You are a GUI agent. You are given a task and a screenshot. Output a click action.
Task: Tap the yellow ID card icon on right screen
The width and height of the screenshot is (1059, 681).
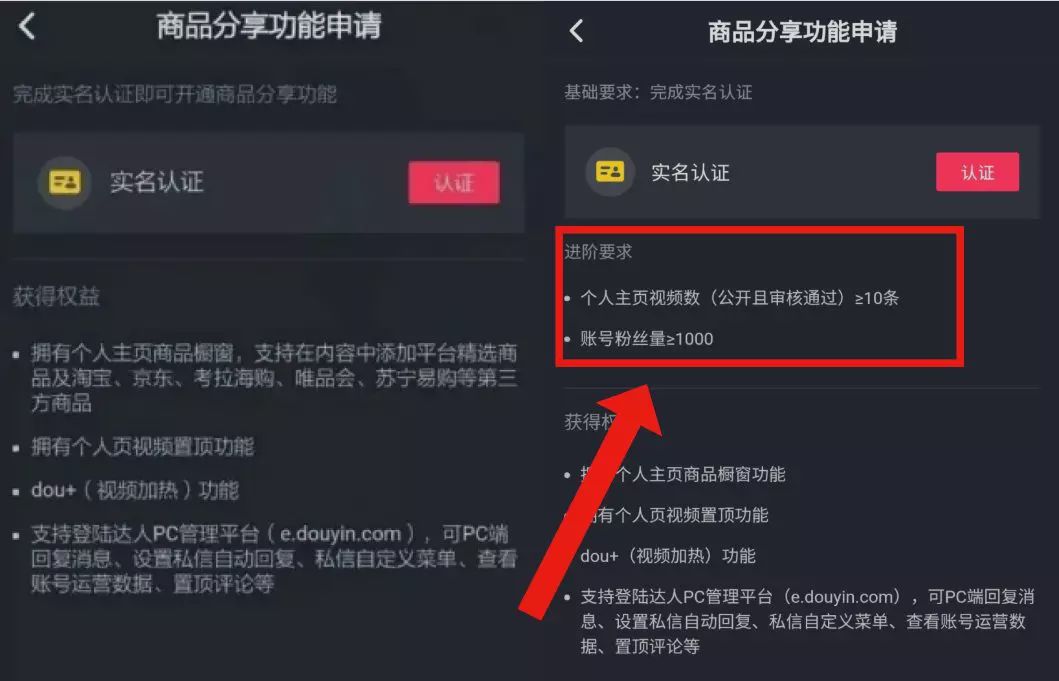(610, 172)
